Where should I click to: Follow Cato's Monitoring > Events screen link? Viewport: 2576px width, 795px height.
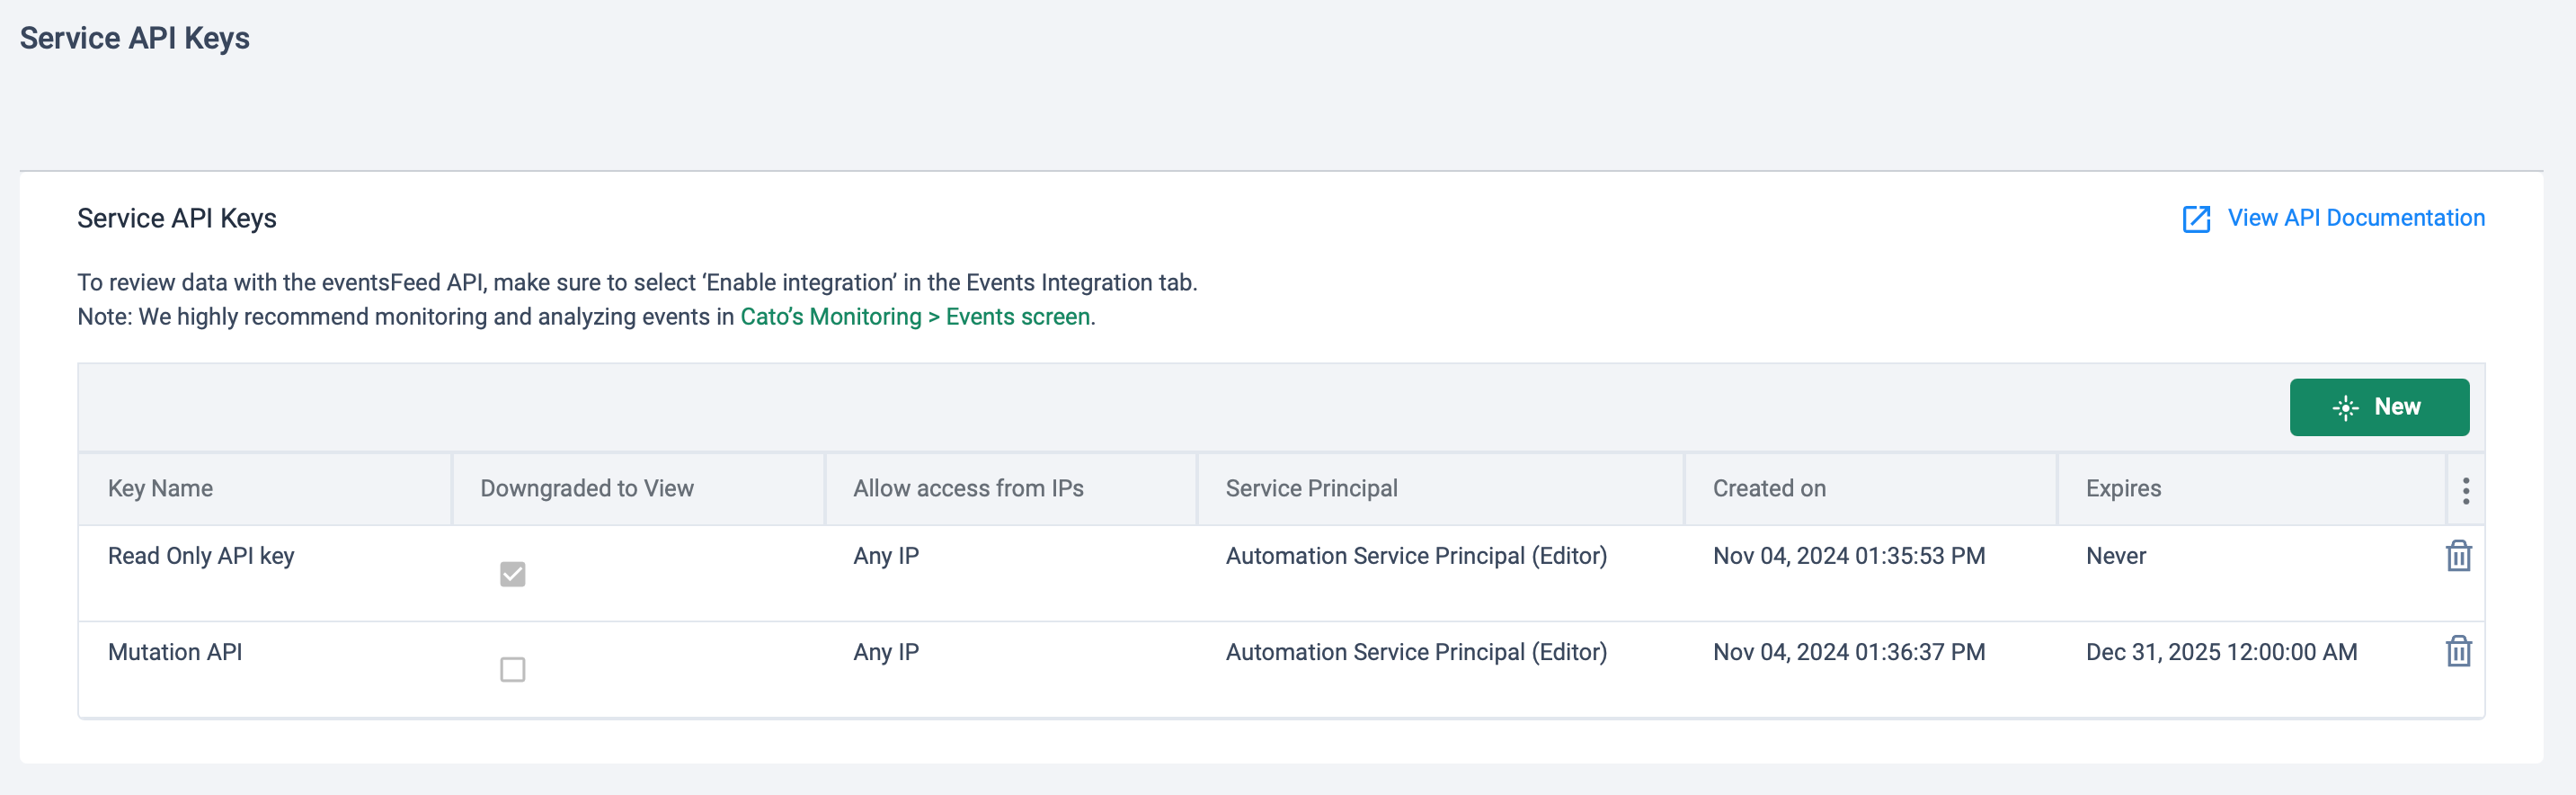(x=914, y=317)
